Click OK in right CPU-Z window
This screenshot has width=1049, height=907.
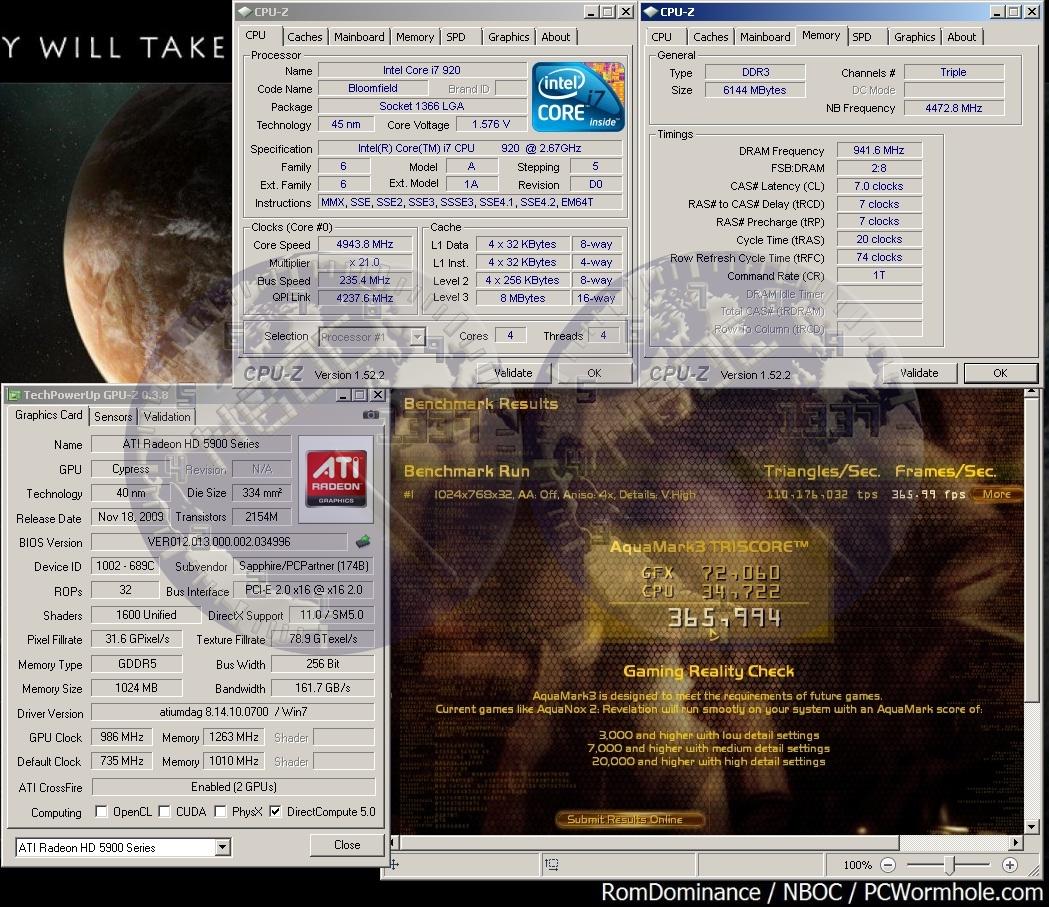[1000, 373]
